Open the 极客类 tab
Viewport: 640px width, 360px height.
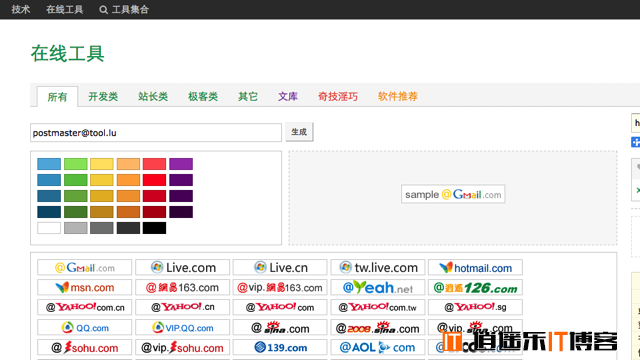[x=203, y=96]
